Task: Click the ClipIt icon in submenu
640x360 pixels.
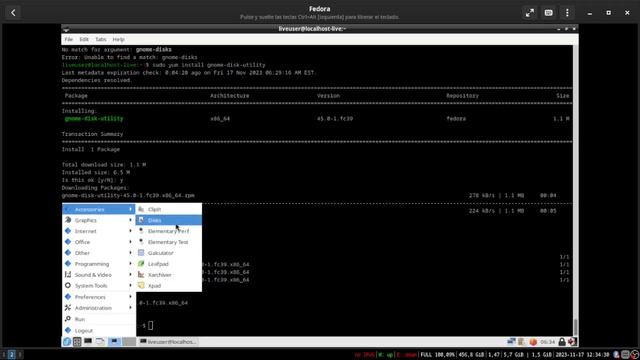Action: point(141,209)
